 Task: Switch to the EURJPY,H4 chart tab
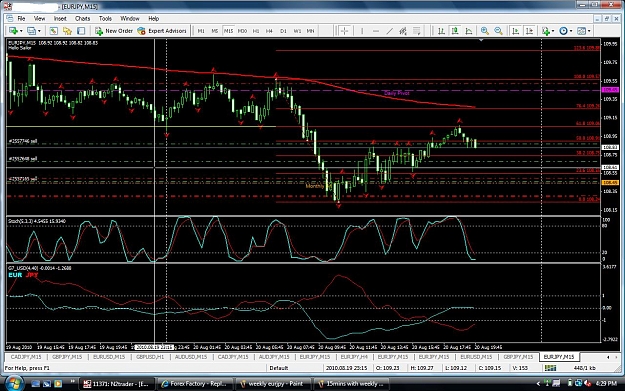tap(354, 357)
